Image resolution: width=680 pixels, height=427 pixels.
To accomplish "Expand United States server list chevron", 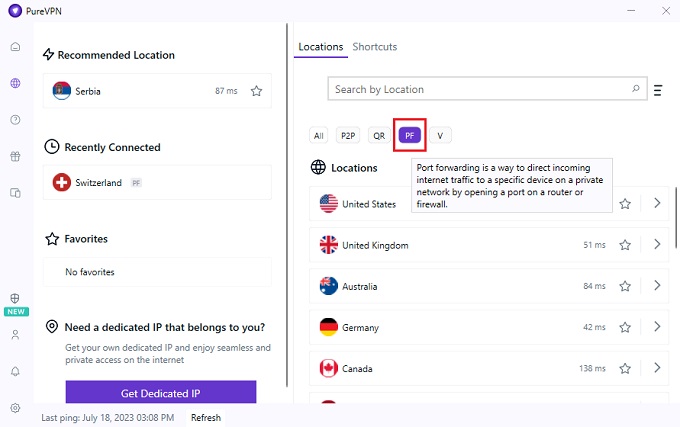I will click(x=657, y=203).
